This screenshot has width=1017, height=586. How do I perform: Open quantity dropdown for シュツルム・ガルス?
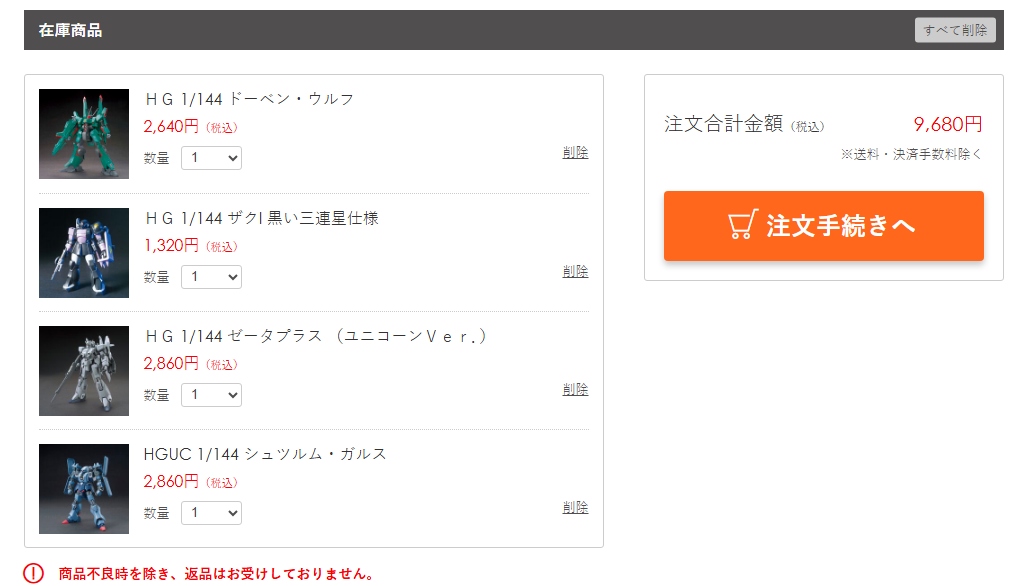tap(211, 513)
